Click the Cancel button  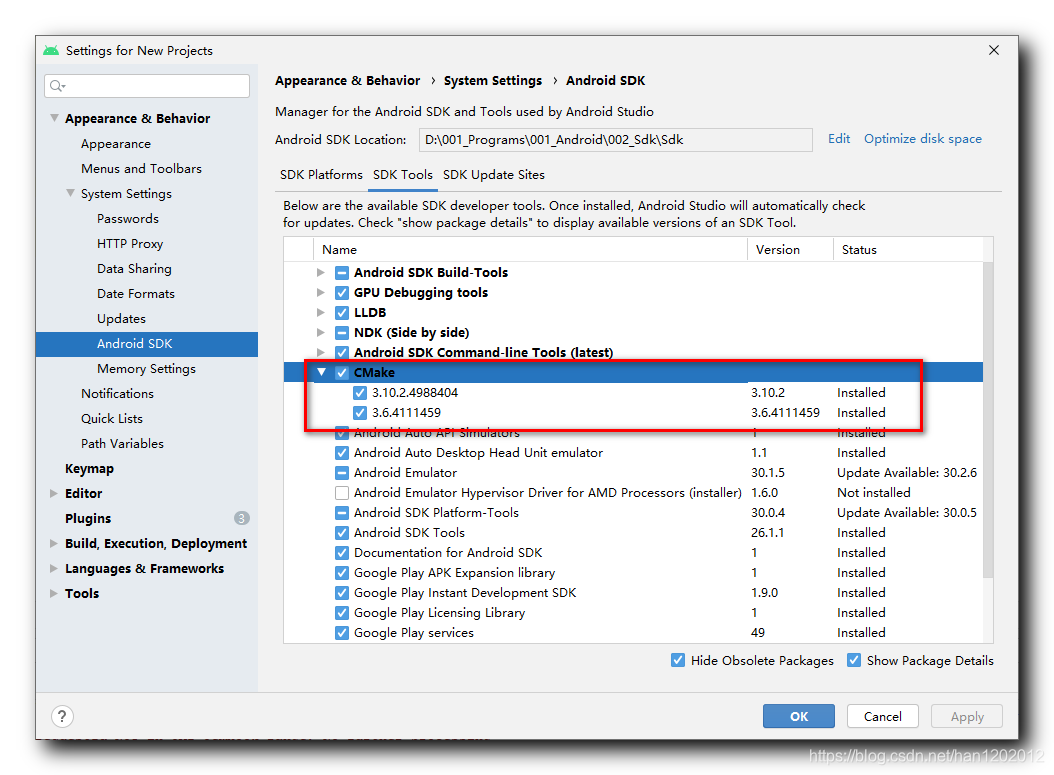883,717
